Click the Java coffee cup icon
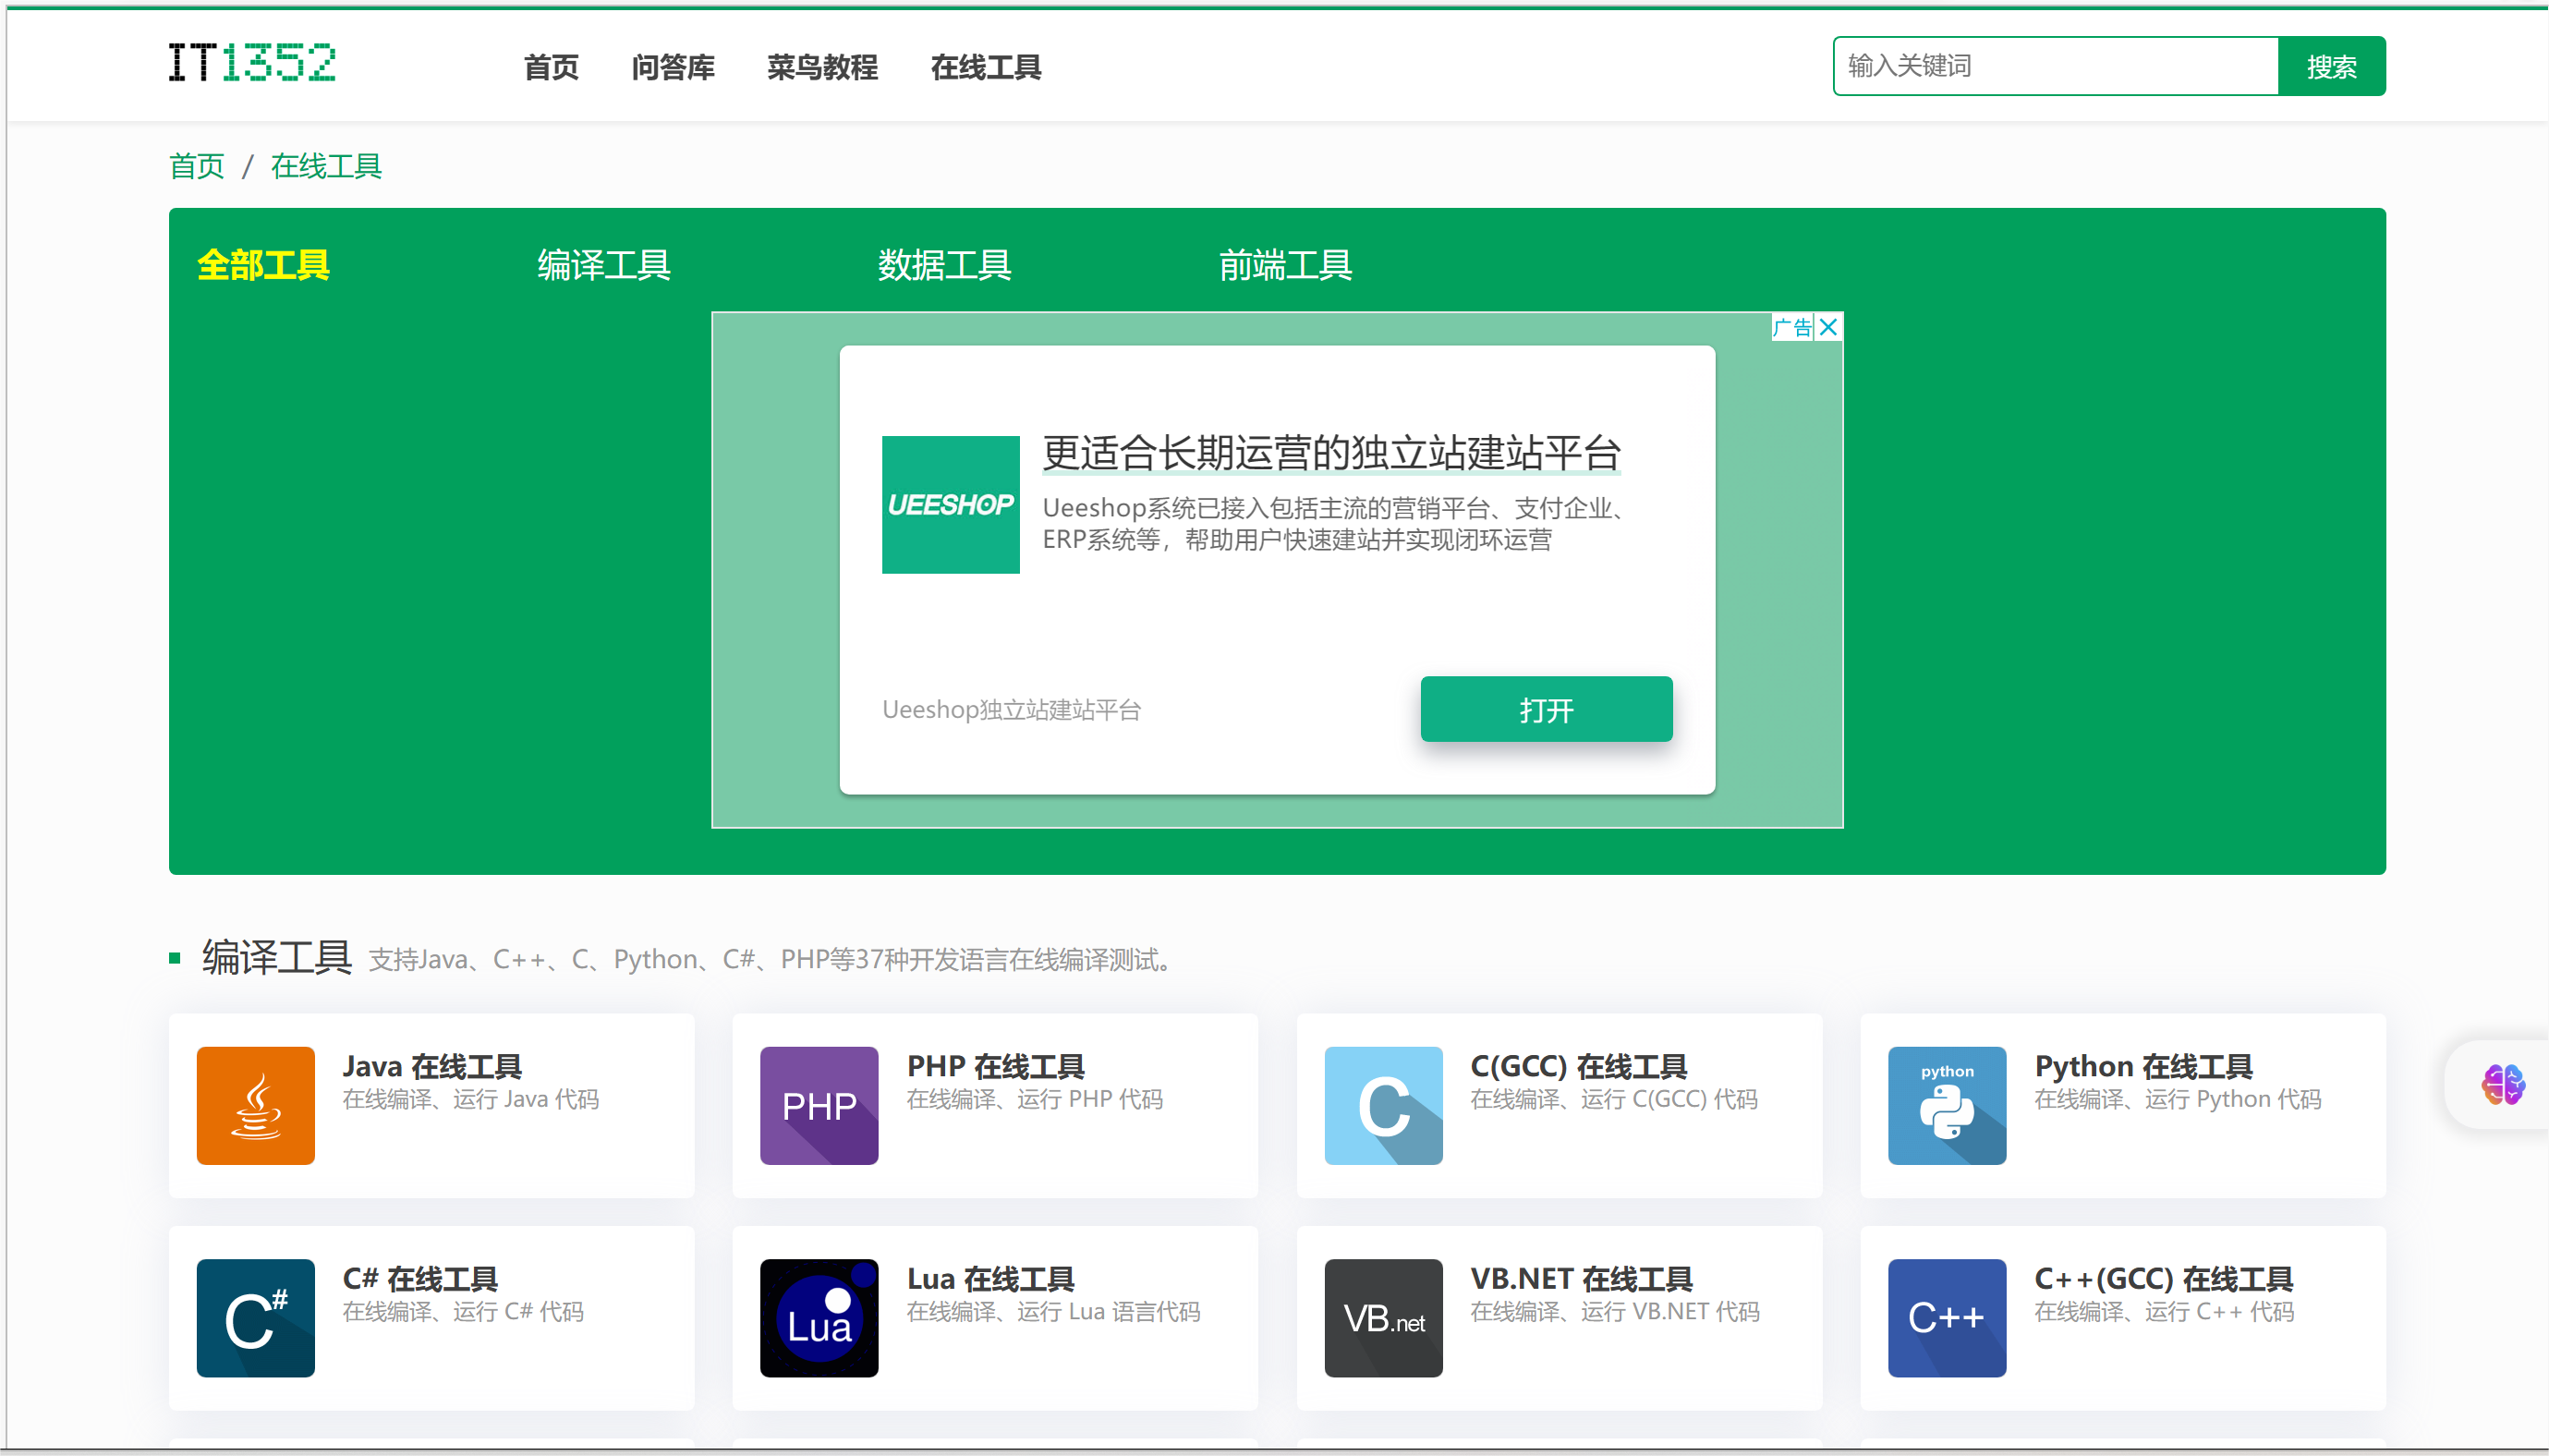 (255, 1105)
